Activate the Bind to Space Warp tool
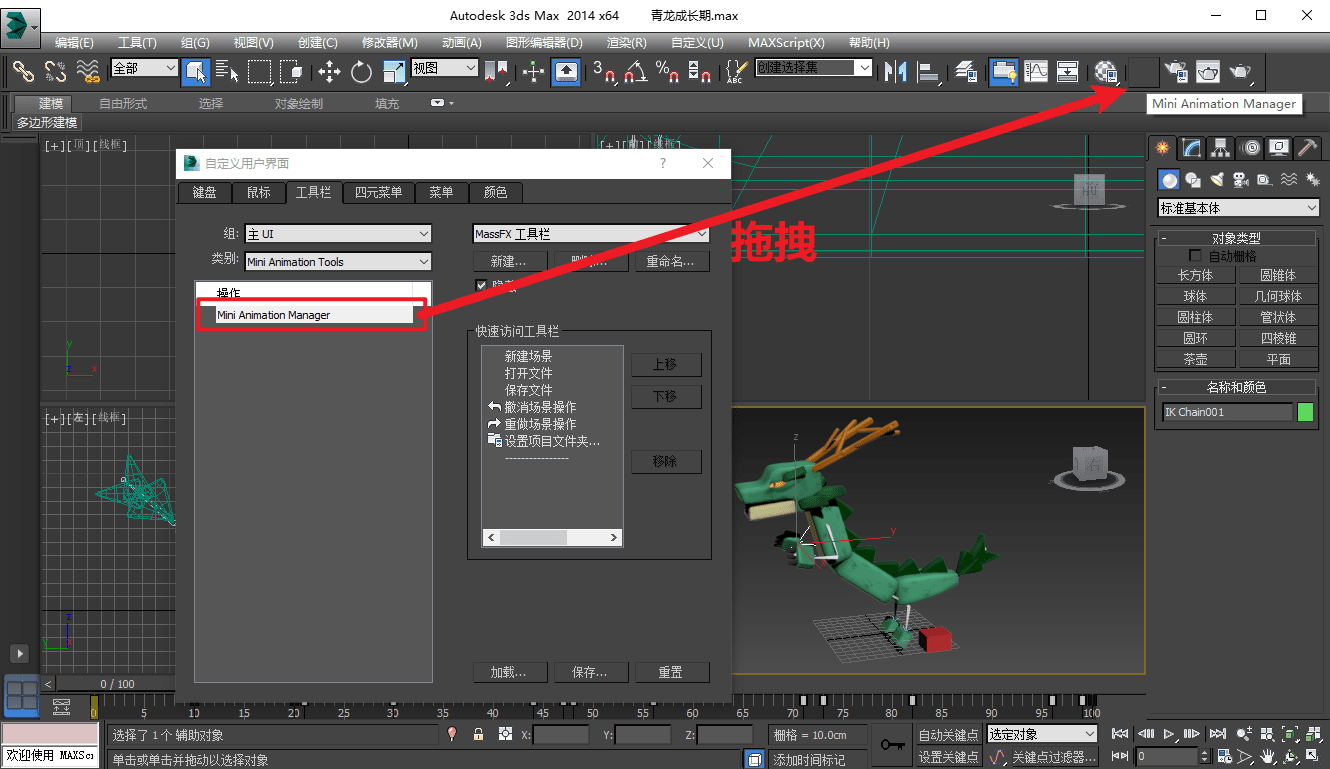The height and width of the screenshot is (769, 1330). point(88,71)
